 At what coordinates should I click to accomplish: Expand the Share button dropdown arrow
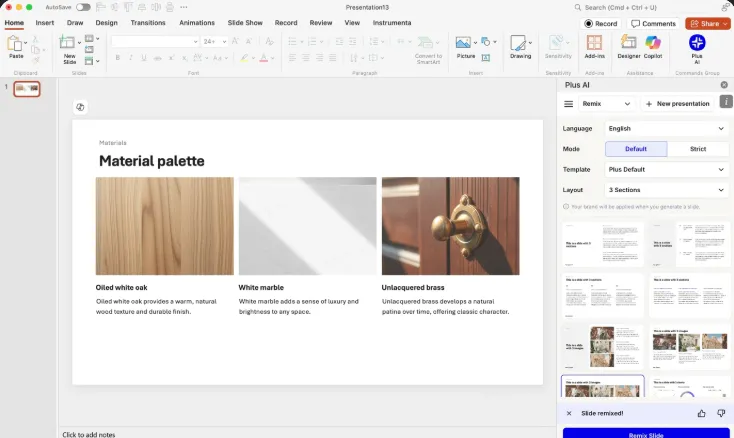pyautogui.click(x=725, y=23)
